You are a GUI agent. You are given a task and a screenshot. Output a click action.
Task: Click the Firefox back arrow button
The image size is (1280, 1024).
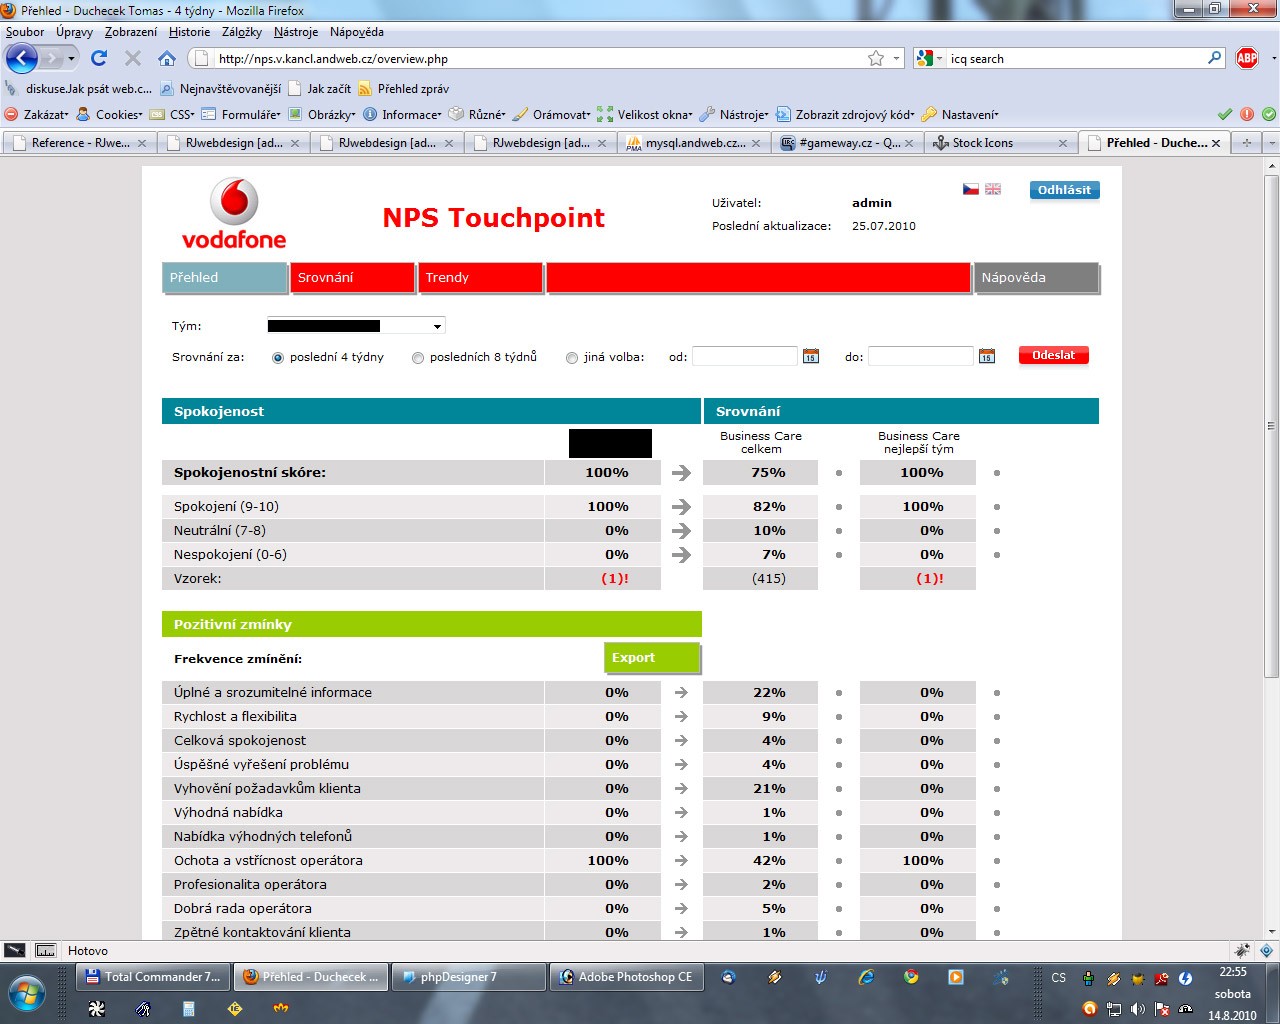tap(21, 58)
